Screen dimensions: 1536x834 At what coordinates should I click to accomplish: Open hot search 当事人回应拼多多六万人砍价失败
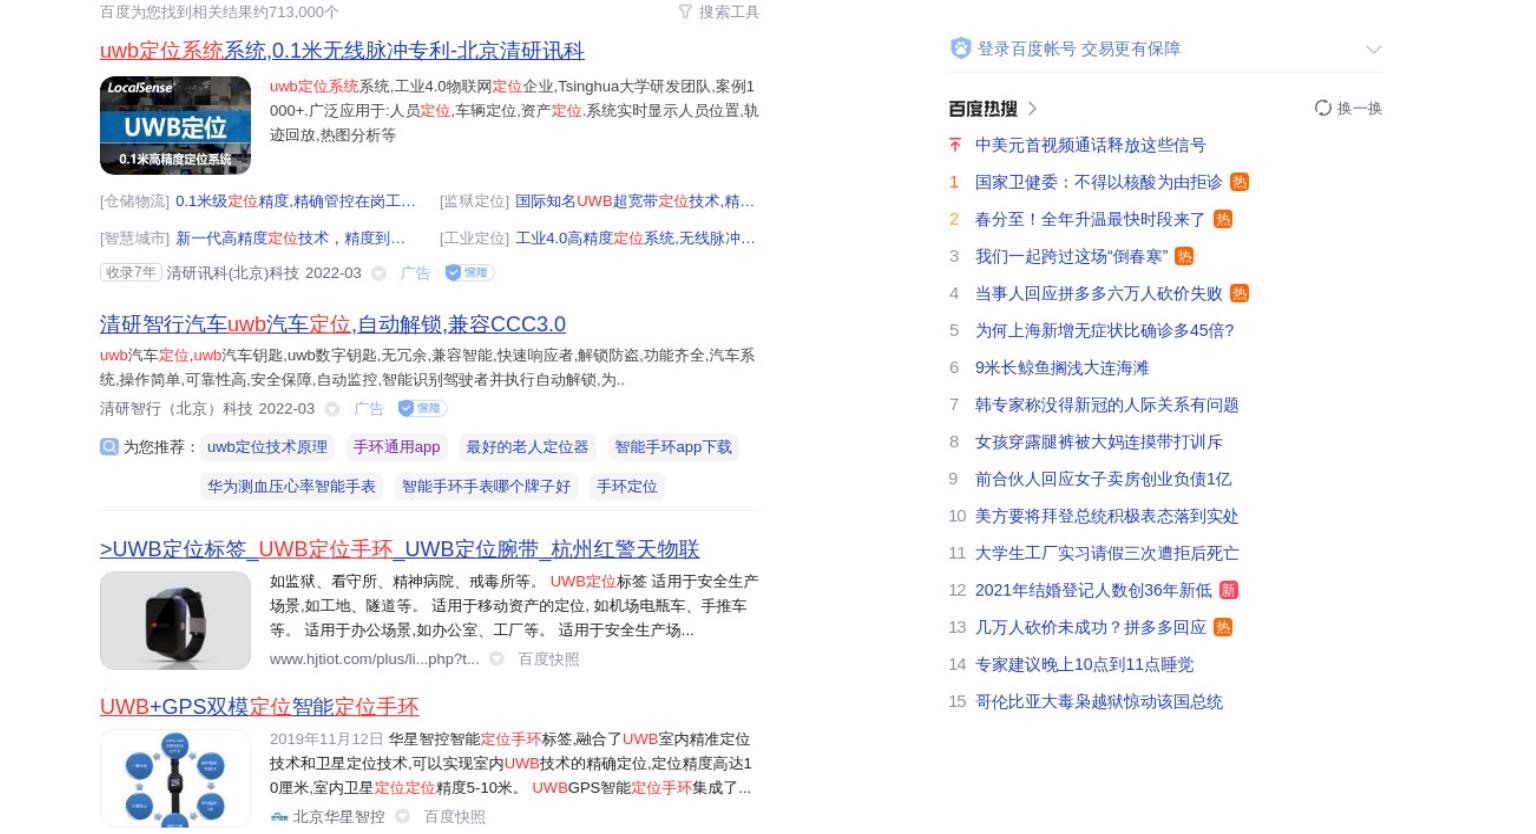(x=1098, y=293)
